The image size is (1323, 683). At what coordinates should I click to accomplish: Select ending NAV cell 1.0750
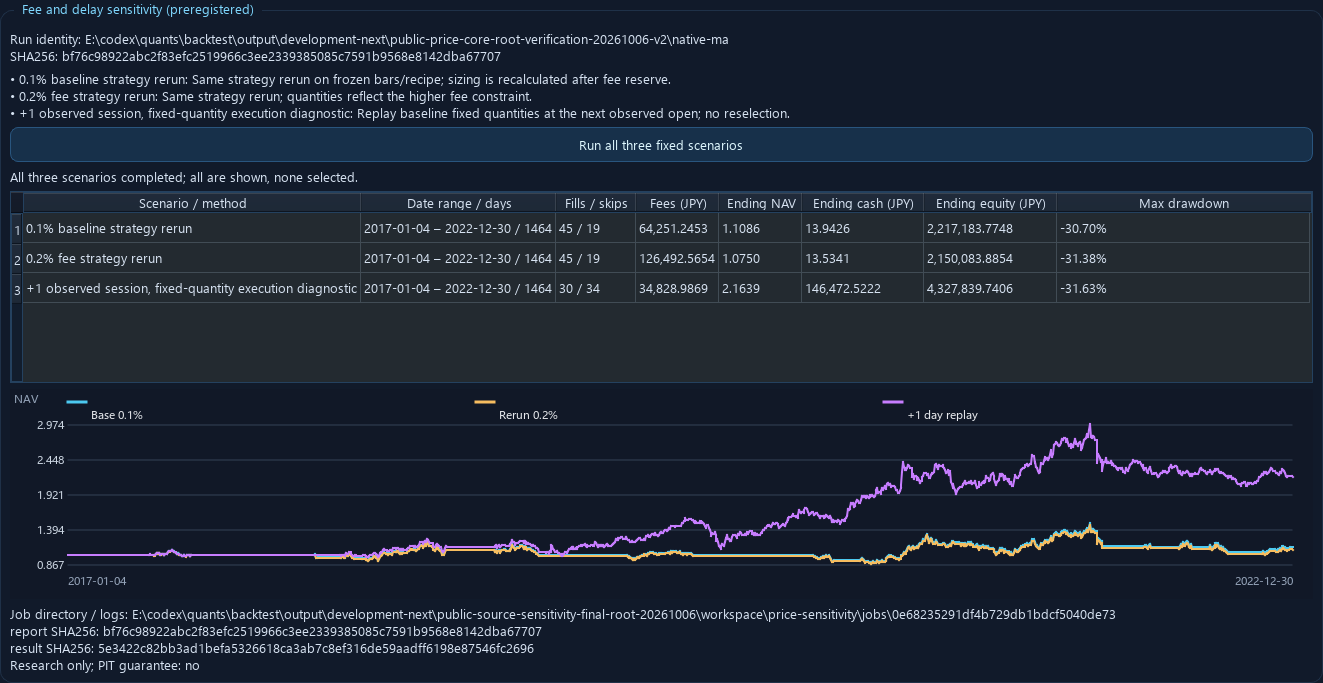pos(761,258)
